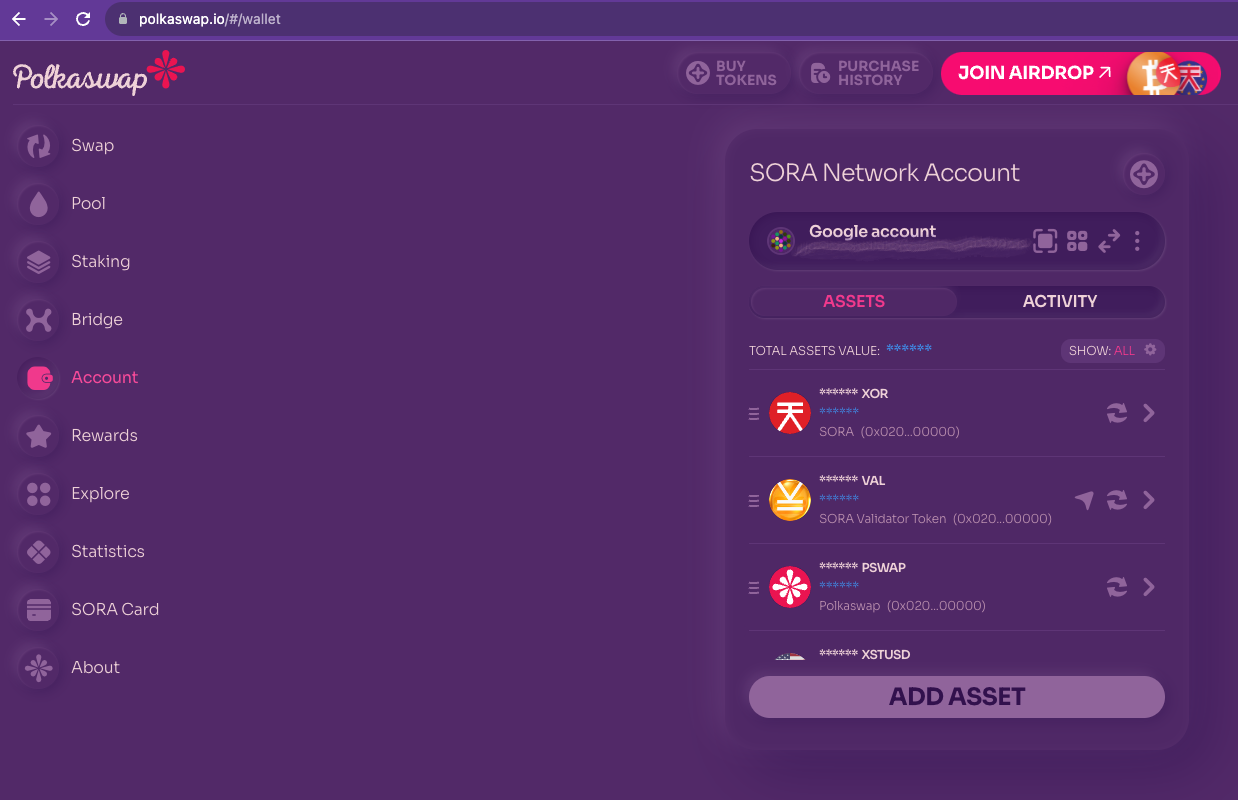Show the account QR code icon
The height and width of the screenshot is (800, 1238).
click(1077, 241)
